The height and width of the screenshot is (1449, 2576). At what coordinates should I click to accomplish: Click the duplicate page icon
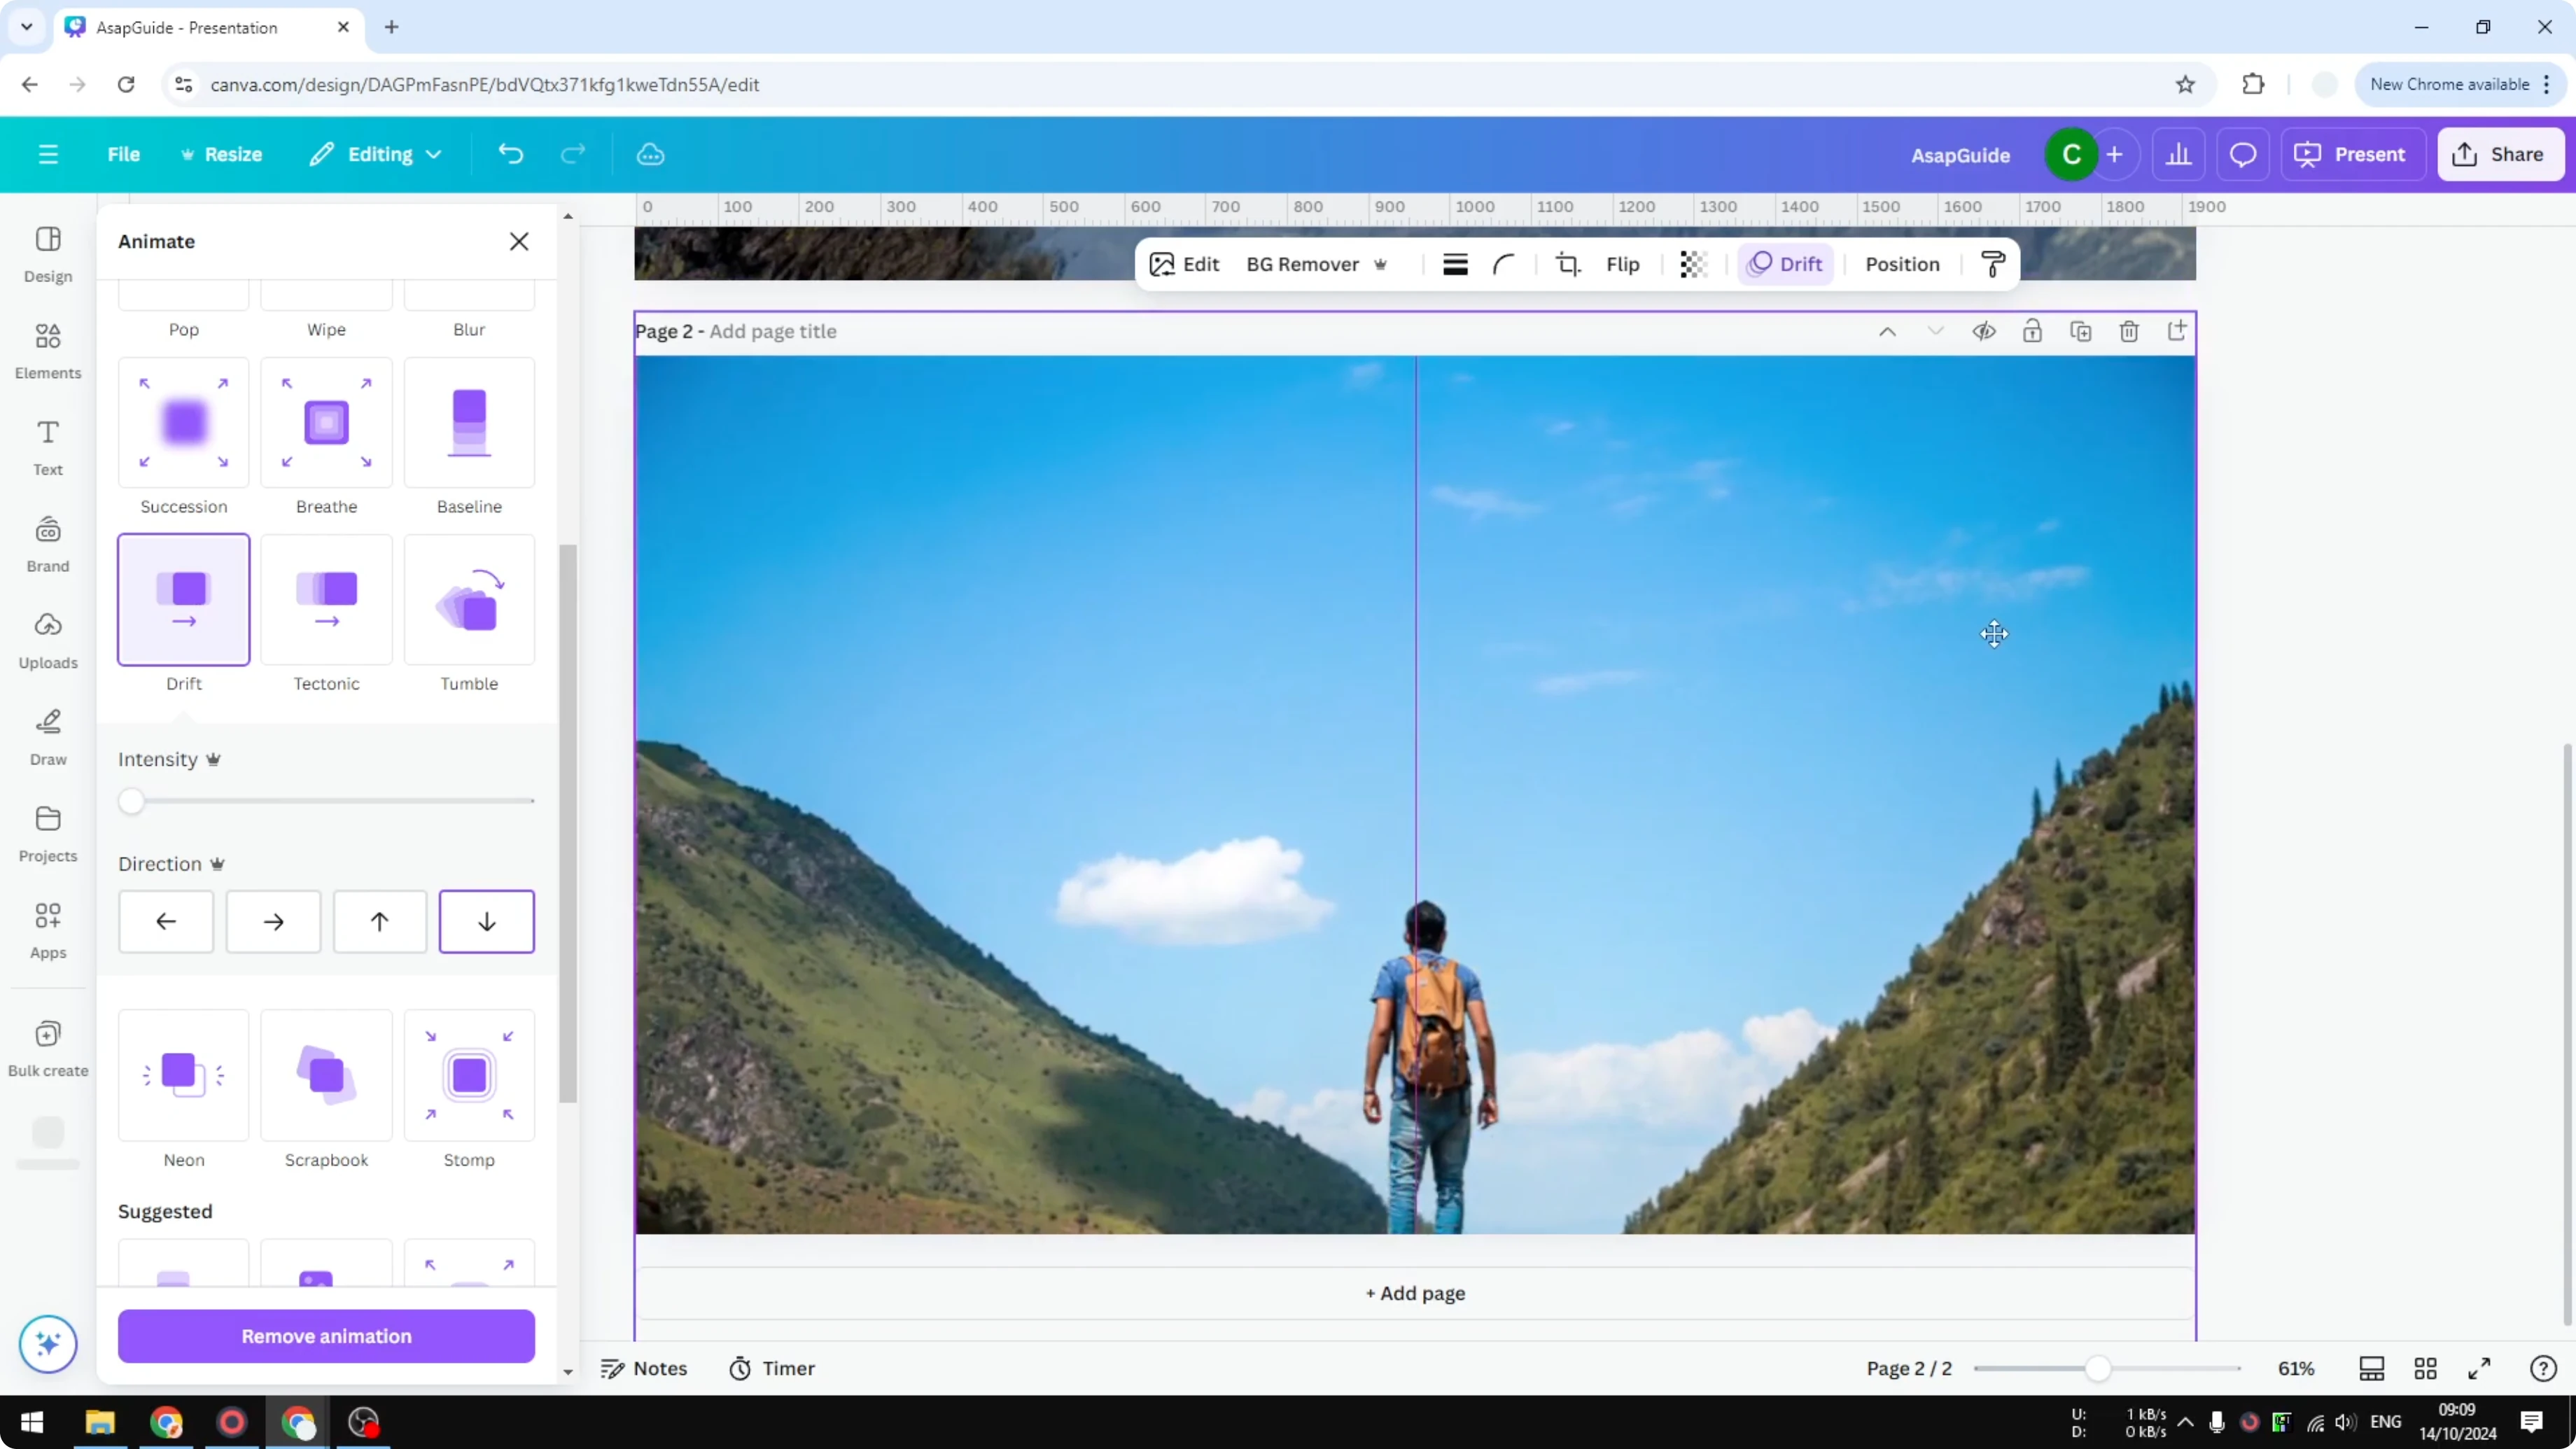click(2081, 331)
